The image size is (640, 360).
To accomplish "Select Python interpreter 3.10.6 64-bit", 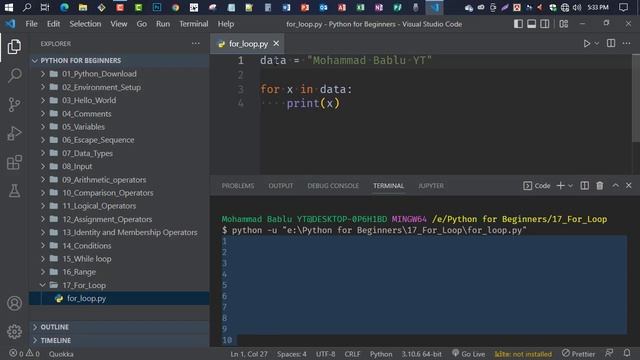I will click(x=421, y=354).
